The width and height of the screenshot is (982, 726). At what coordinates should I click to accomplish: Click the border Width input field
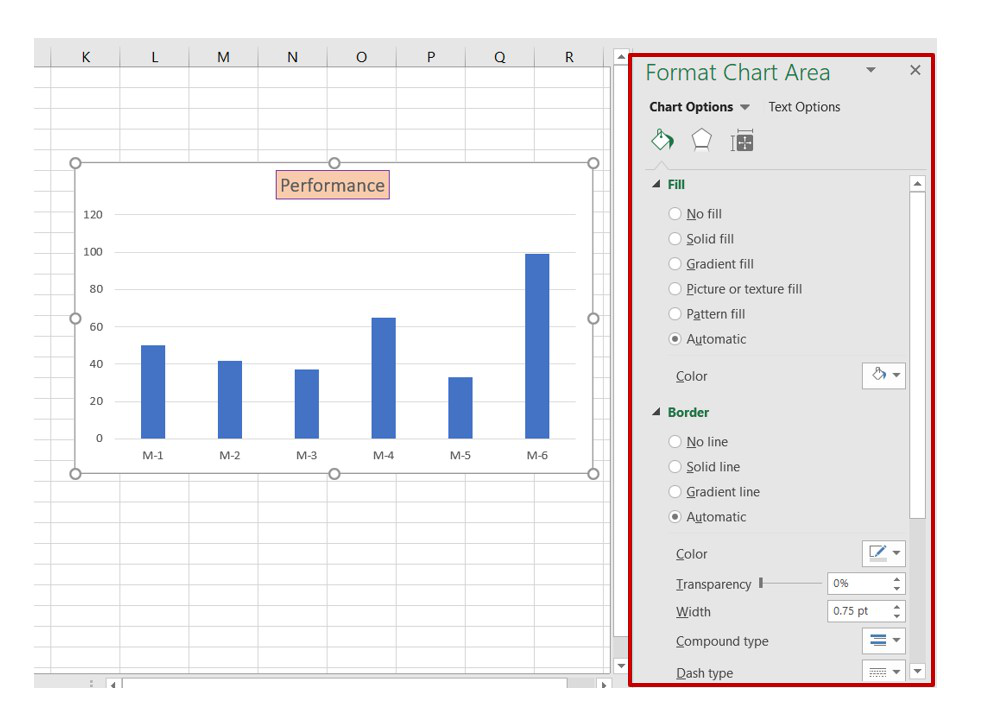(857, 611)
